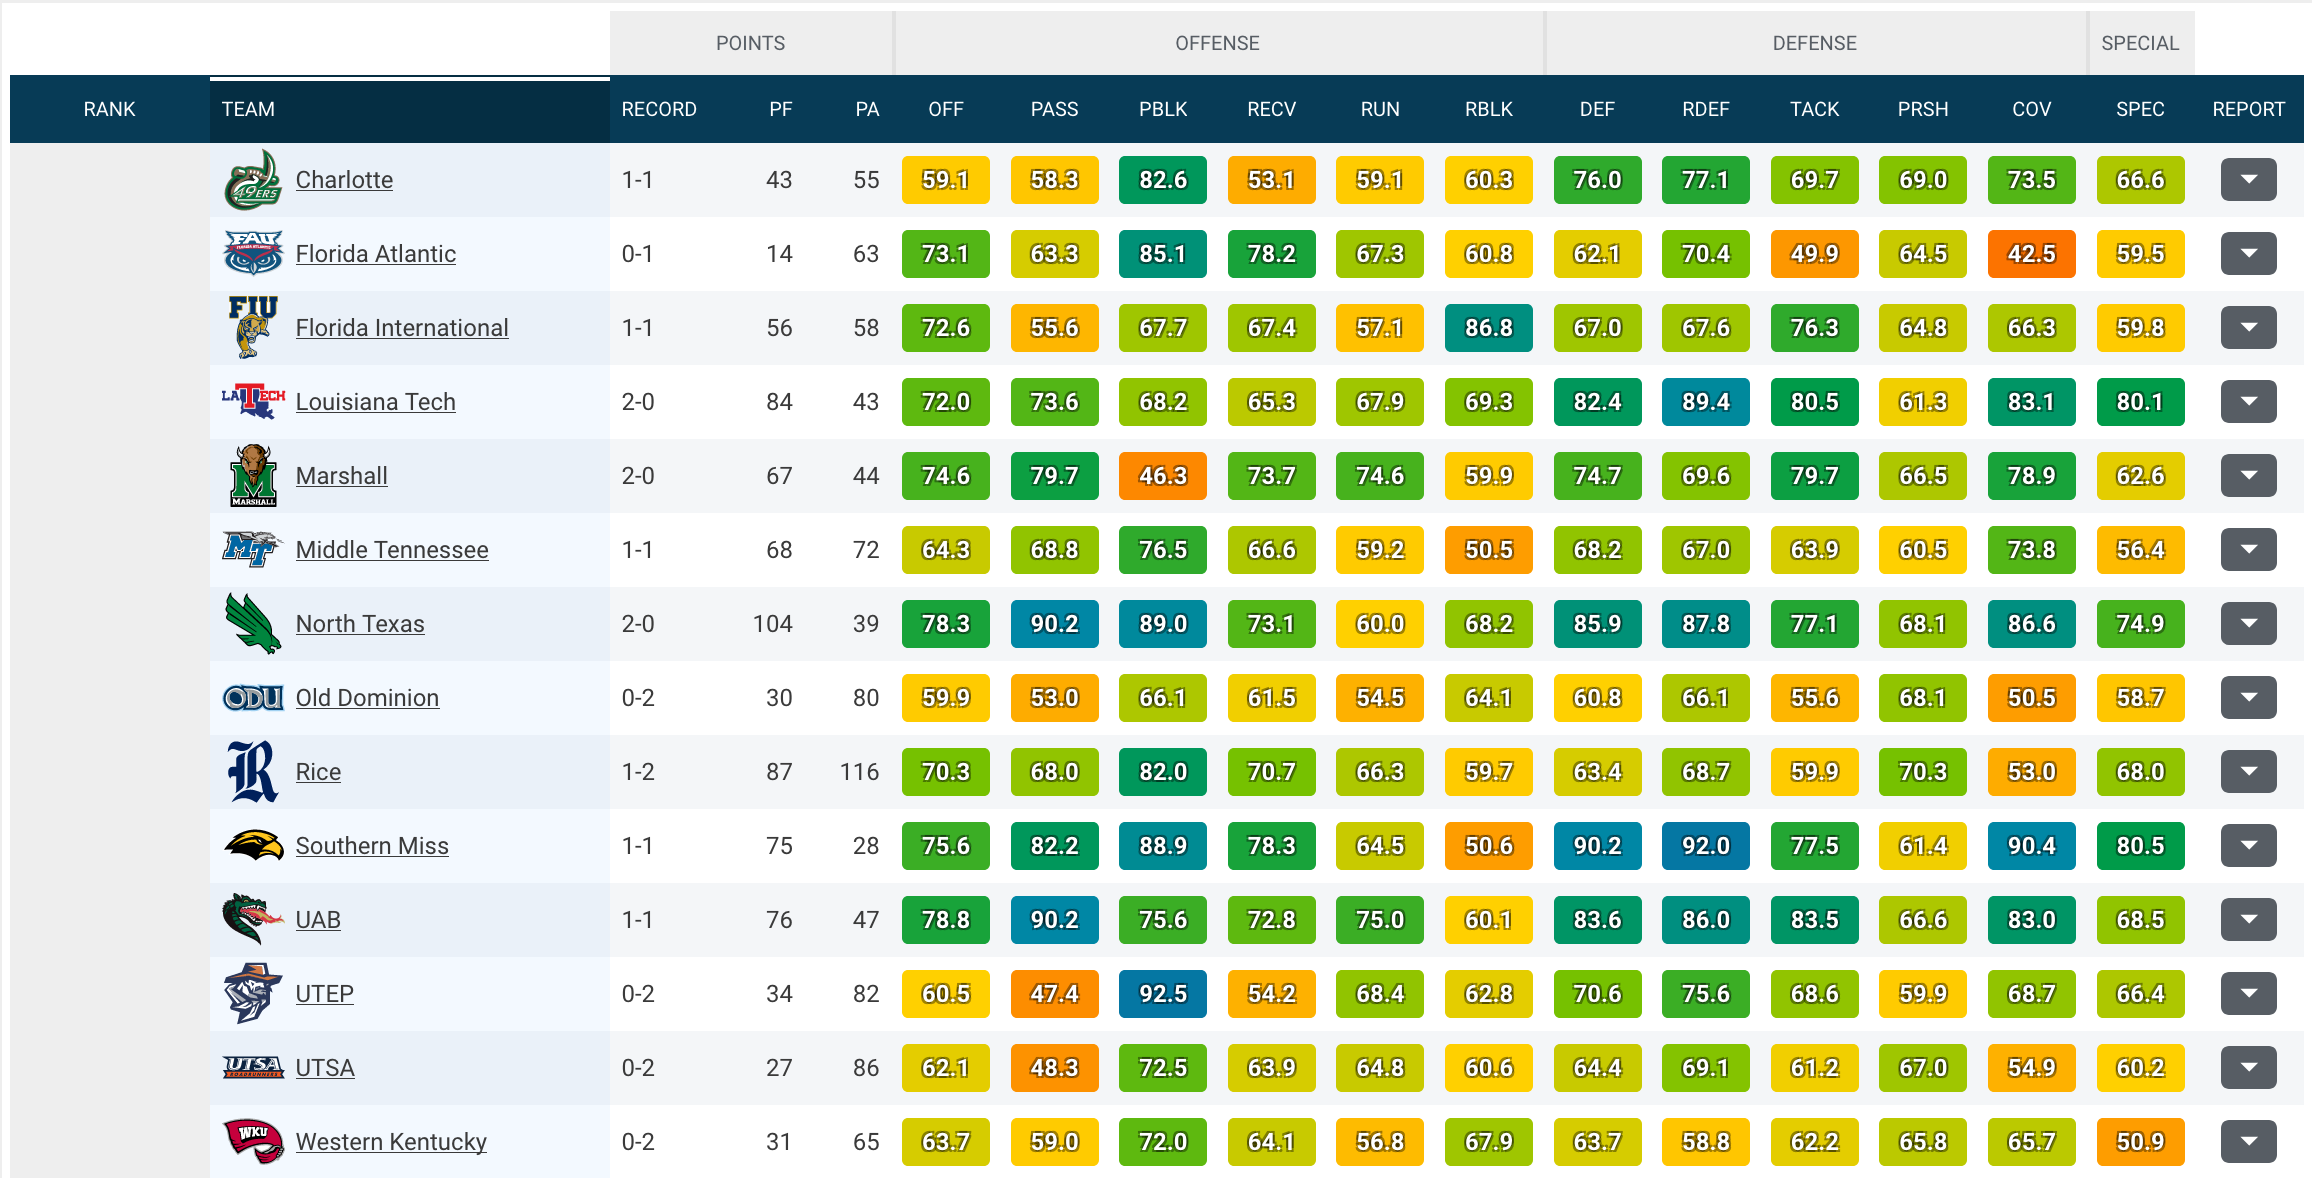Open the Charlotte team link

[x=344, y=180]
